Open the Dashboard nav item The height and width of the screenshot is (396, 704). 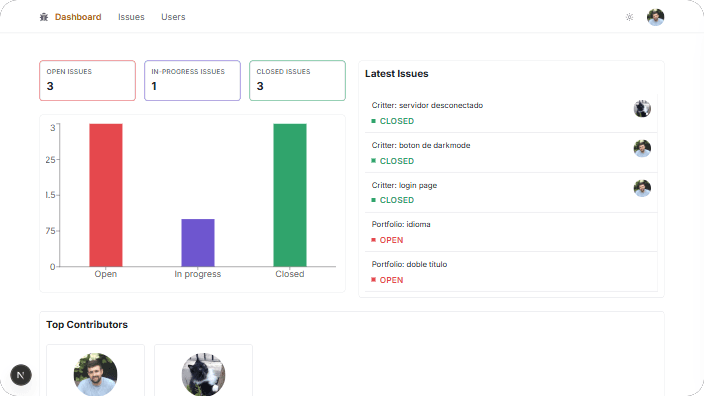[x=78, y=17]
